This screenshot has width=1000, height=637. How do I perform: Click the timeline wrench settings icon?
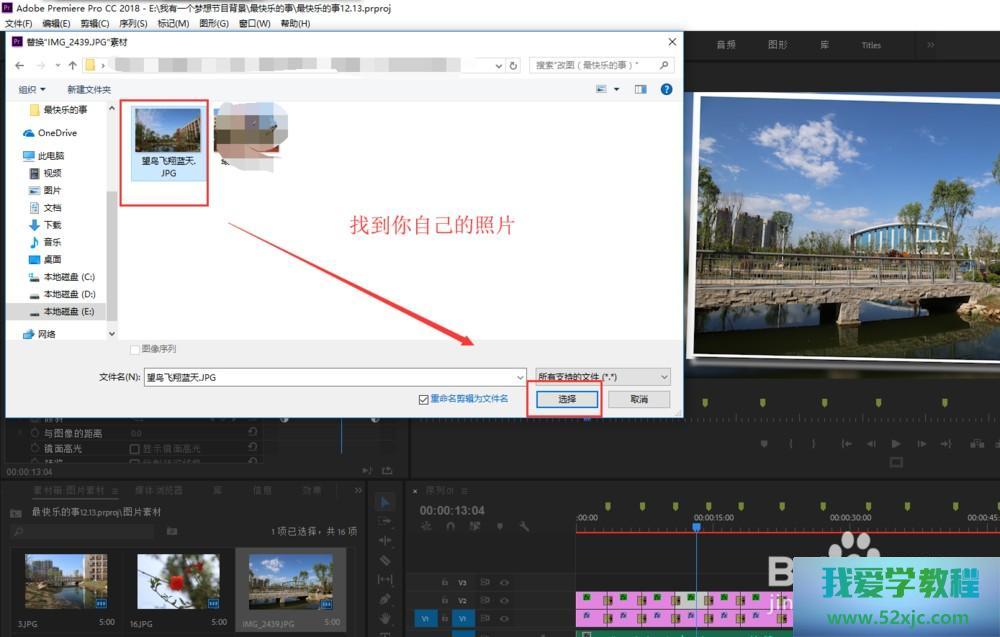pyautogui.click(x=523, y=526)
